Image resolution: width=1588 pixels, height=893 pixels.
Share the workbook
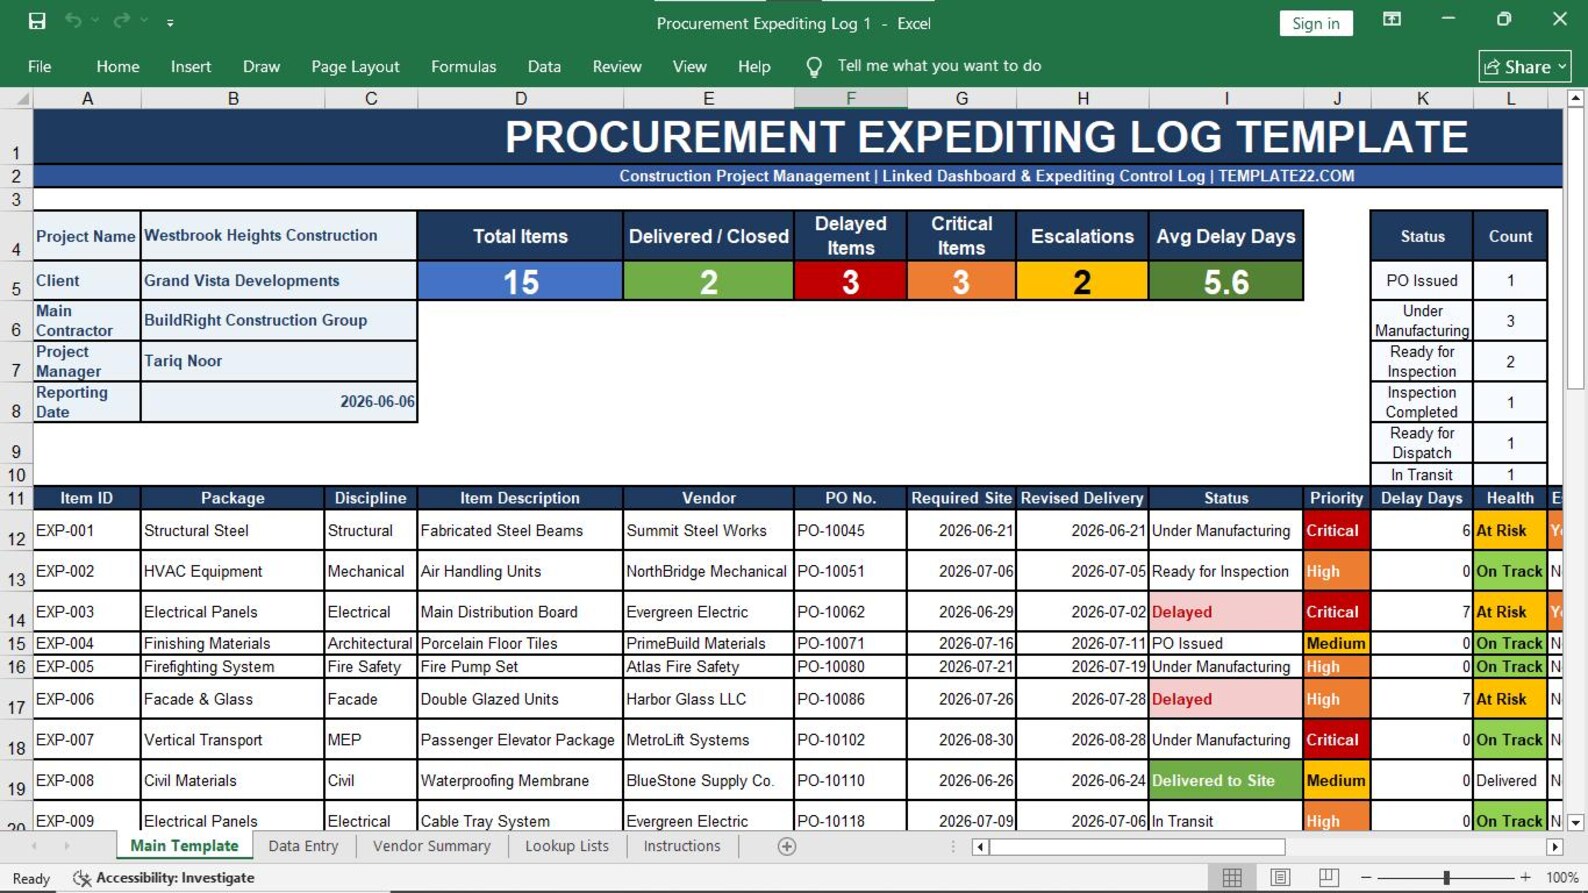(1525, 67)
